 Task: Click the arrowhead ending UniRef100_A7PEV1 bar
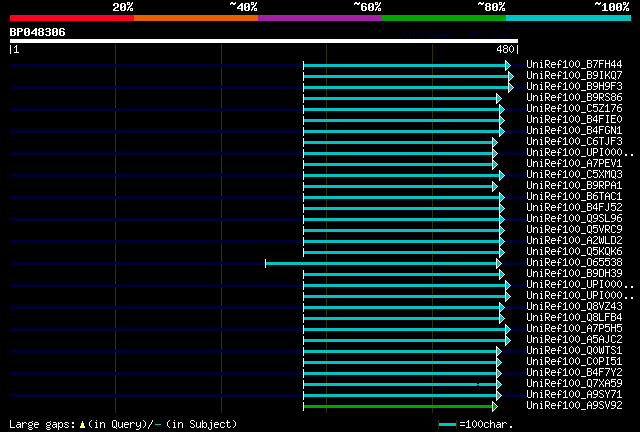click(495, 165)
